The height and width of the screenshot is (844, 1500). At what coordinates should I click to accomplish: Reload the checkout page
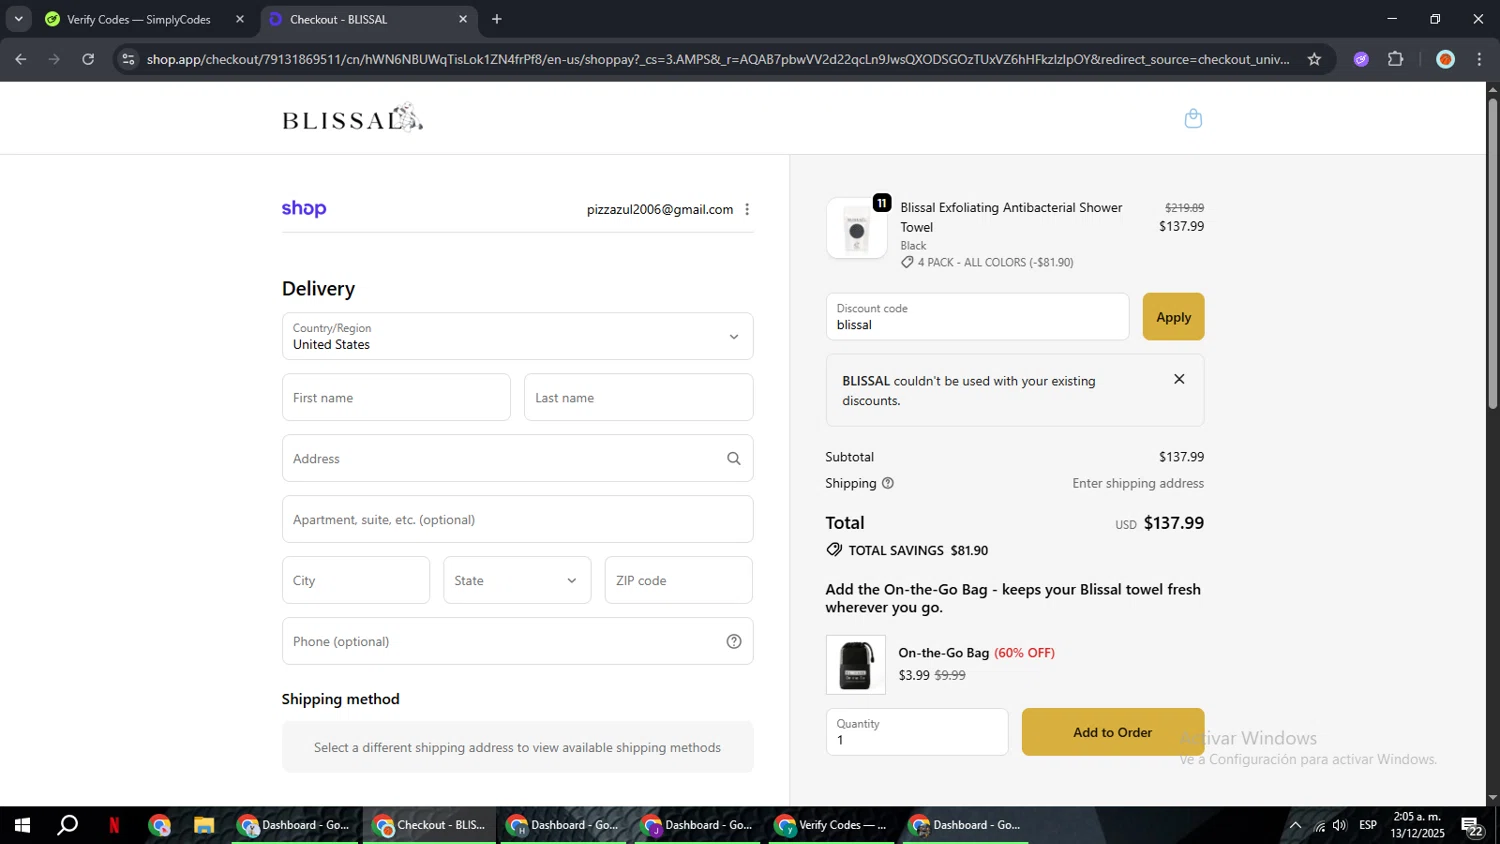[x=88, y=59]
